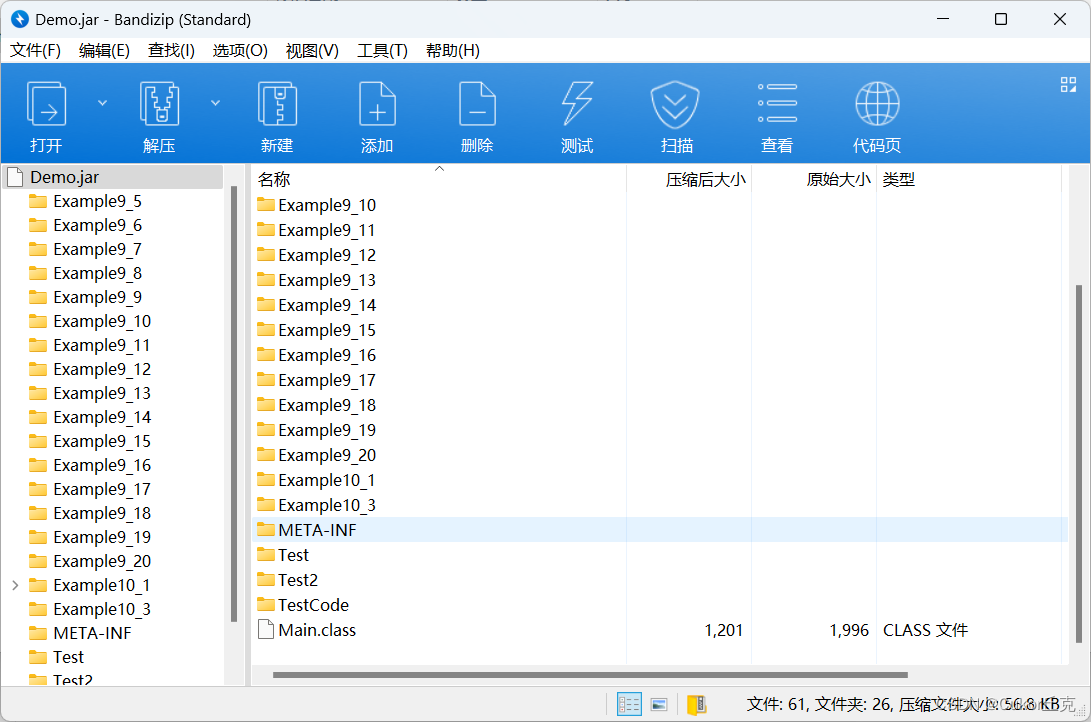The image size is (1091, 722).
Task: Click the horizontal scrollbar of file list
Action: pos(590,675)
